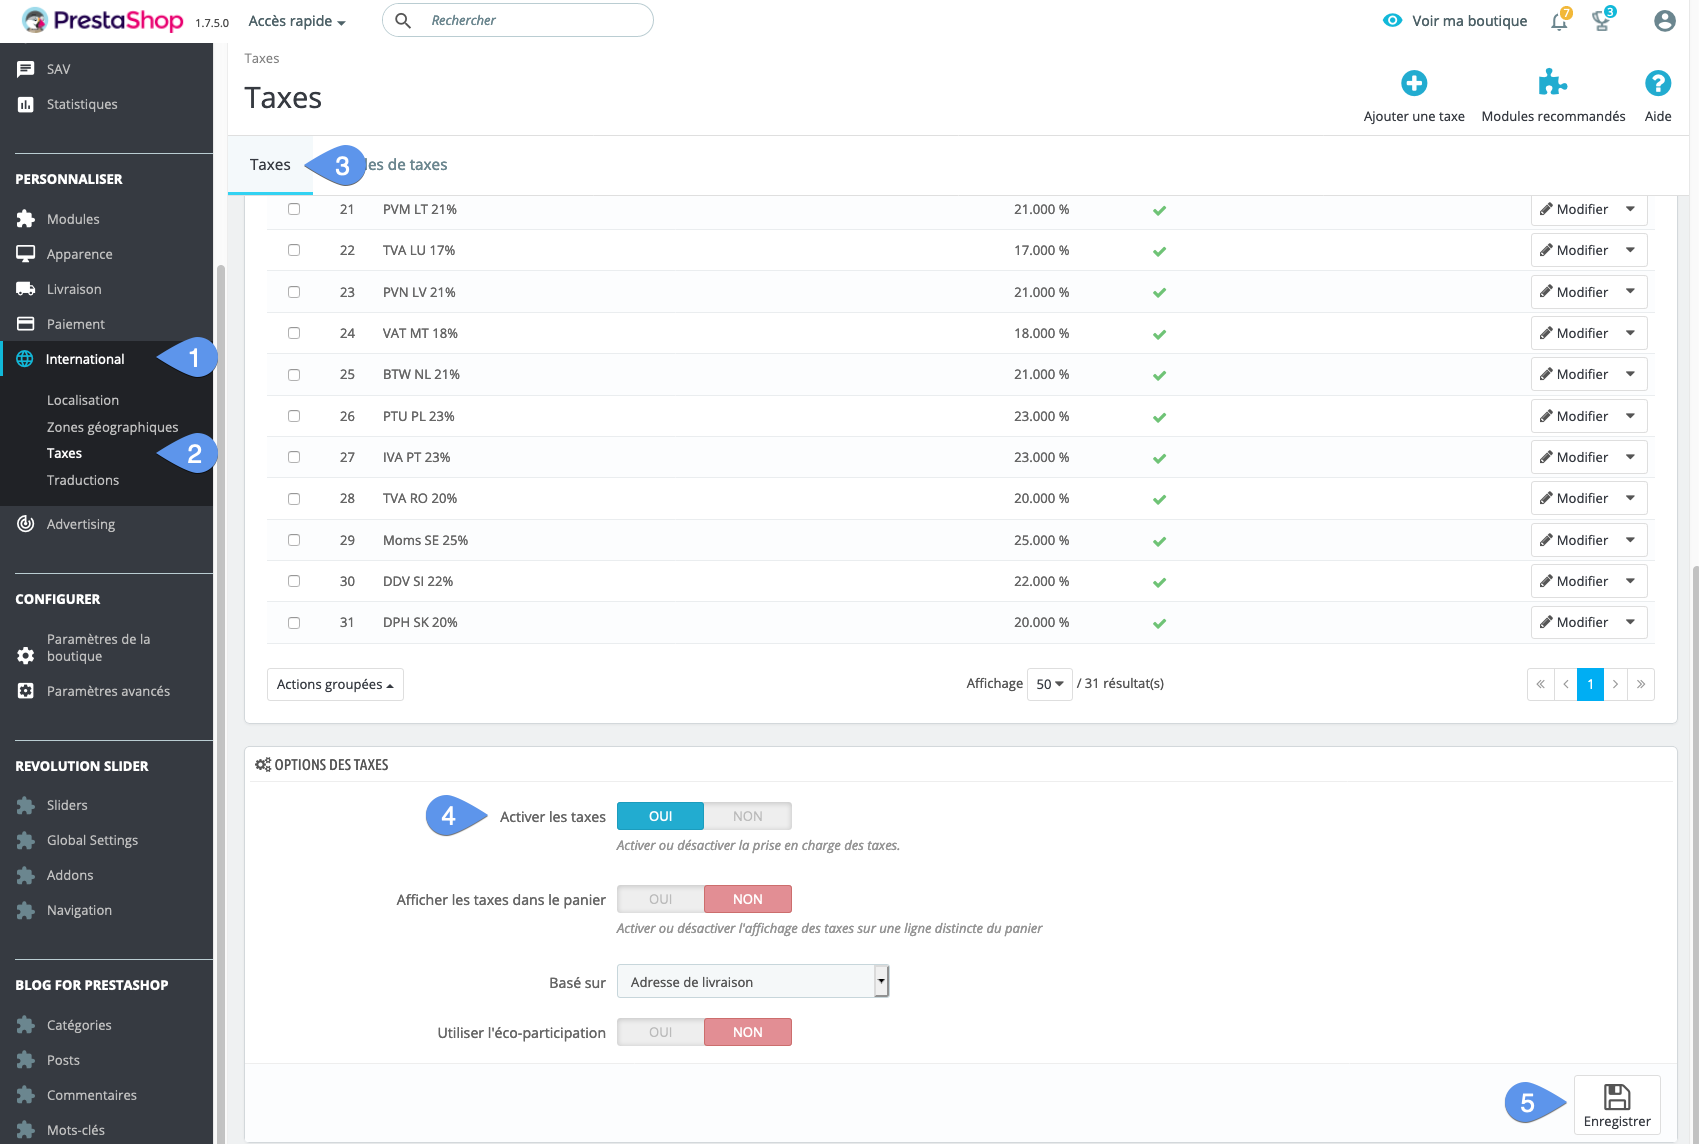Open Modules recommandés puzzle icon
Image resolution: width=1699 pixels, height=1144 pixels.
(1552, 83)
